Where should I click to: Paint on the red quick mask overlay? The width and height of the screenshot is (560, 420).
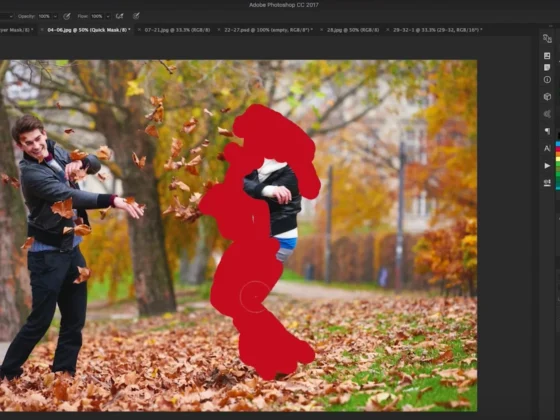click(250, 250)
